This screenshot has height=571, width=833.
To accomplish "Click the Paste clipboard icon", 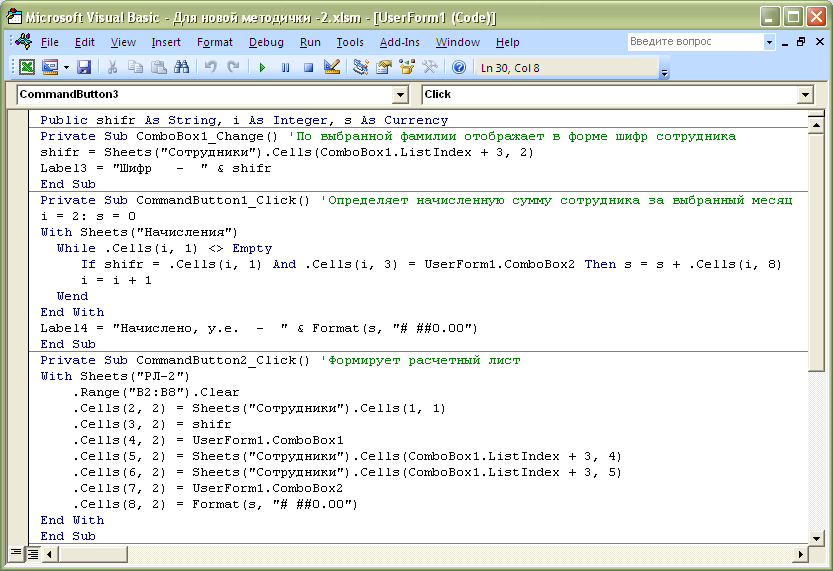I will 158,67.
